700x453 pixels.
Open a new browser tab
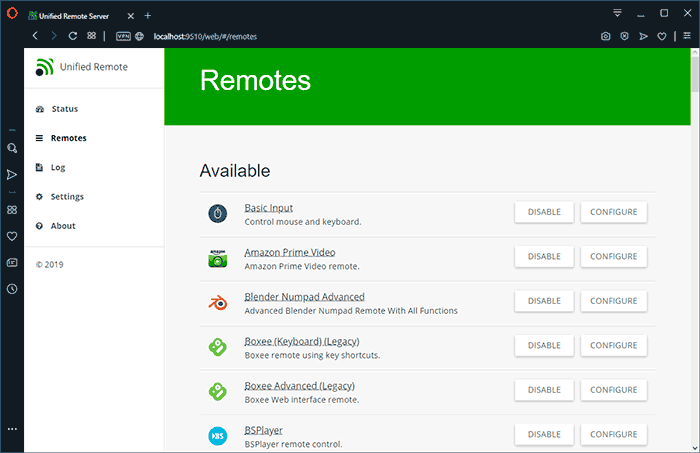tap(148, 15)
